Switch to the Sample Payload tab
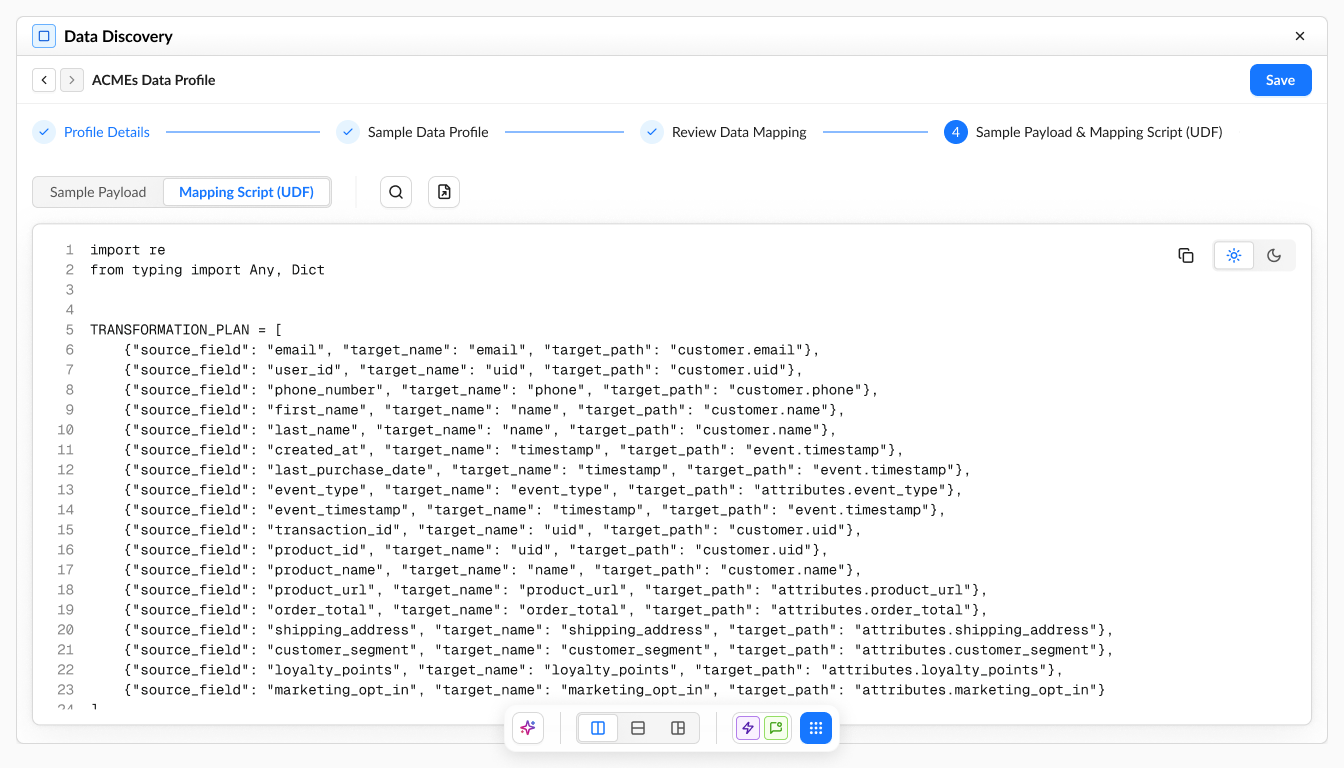This screenshot has width=1344, height=768. 98,192
